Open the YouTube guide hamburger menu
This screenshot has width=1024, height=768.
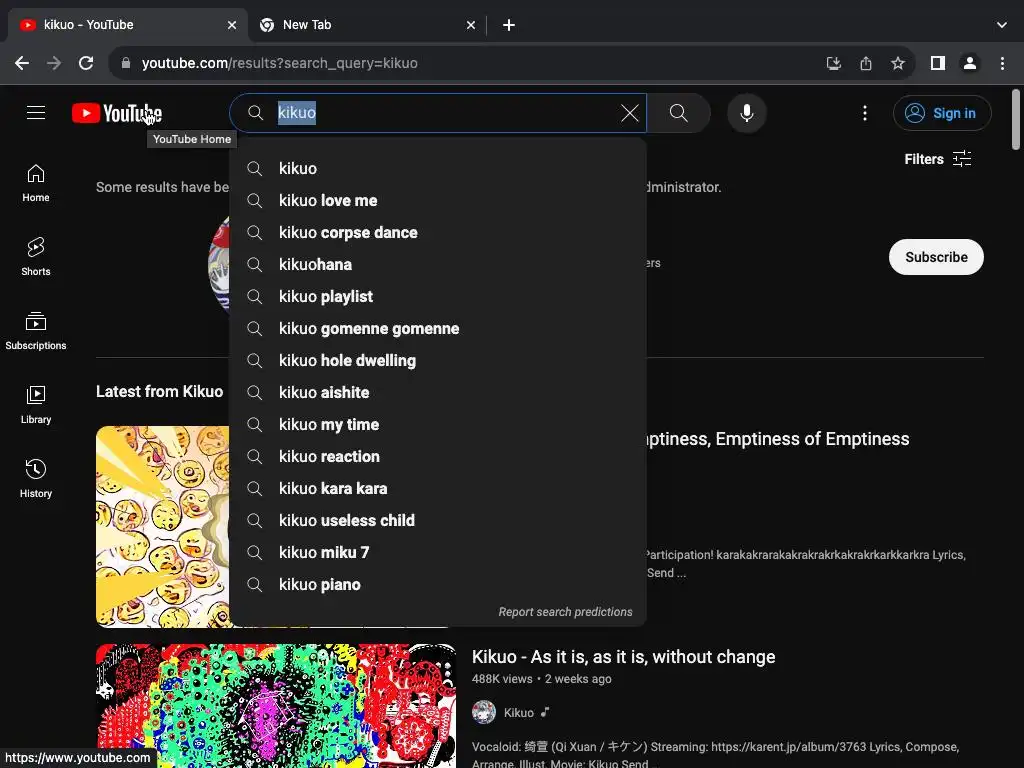tap(36, 113)
